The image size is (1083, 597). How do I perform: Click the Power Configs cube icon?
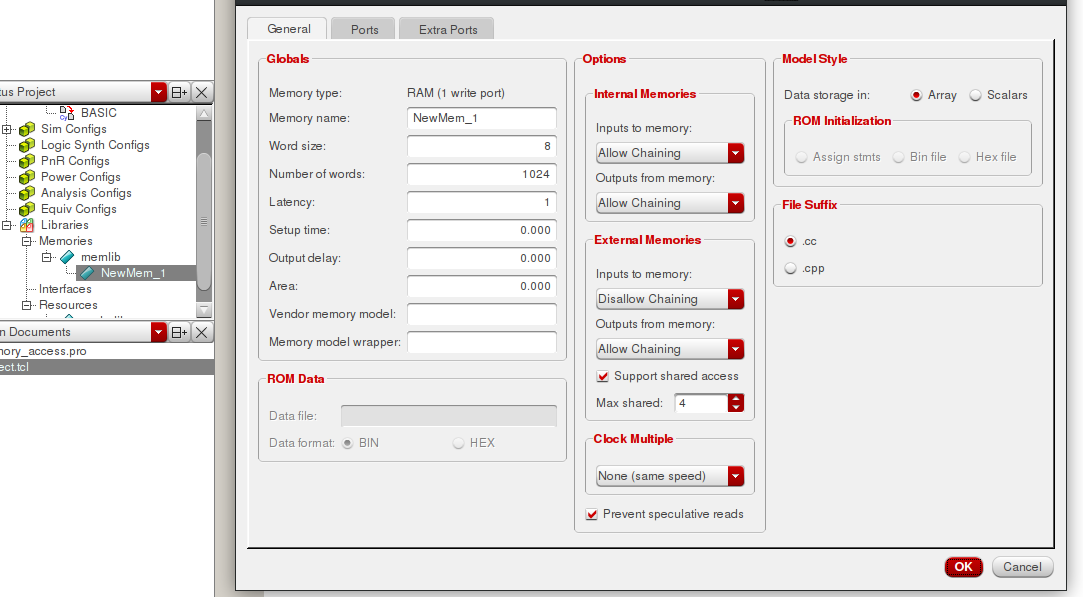[x=27, y=177]
